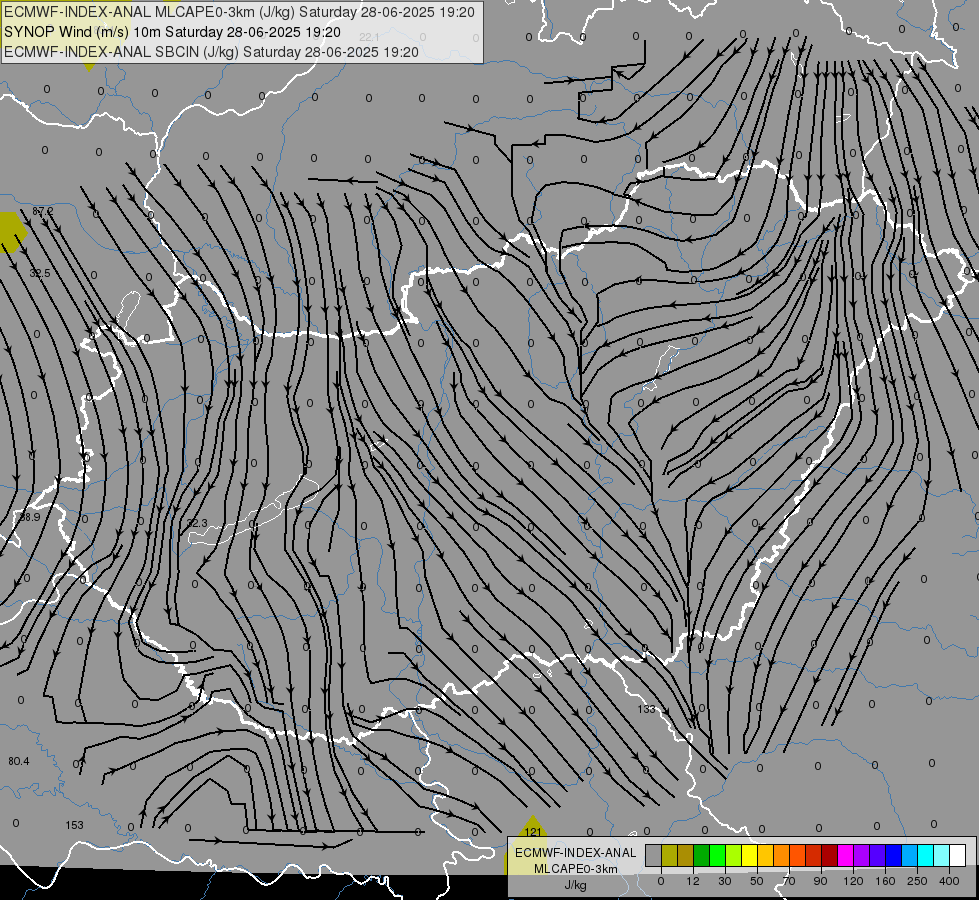Click the ECMWF-INDEX-ANAL SBCIN header line

(211, 52)
